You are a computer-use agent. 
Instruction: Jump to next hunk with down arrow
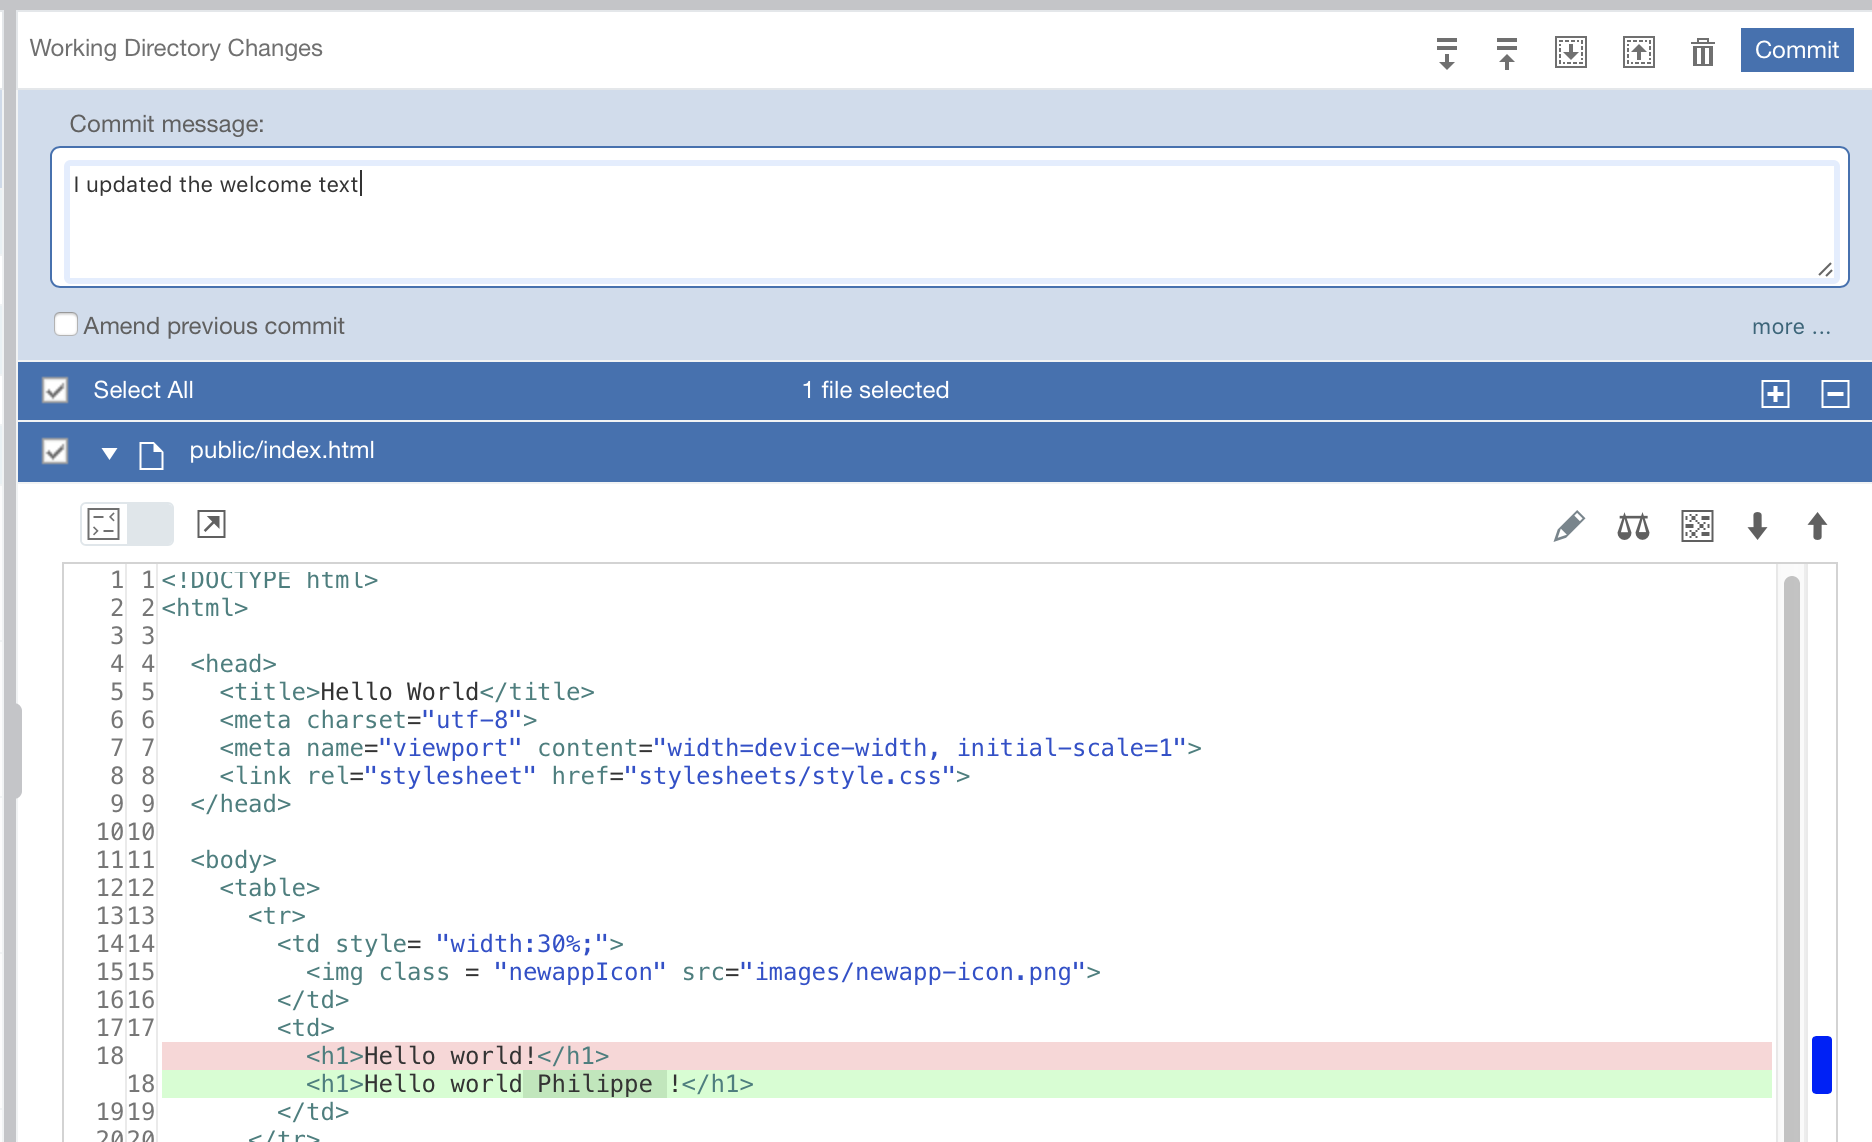pyautogui.click(x=1758, y=527)
